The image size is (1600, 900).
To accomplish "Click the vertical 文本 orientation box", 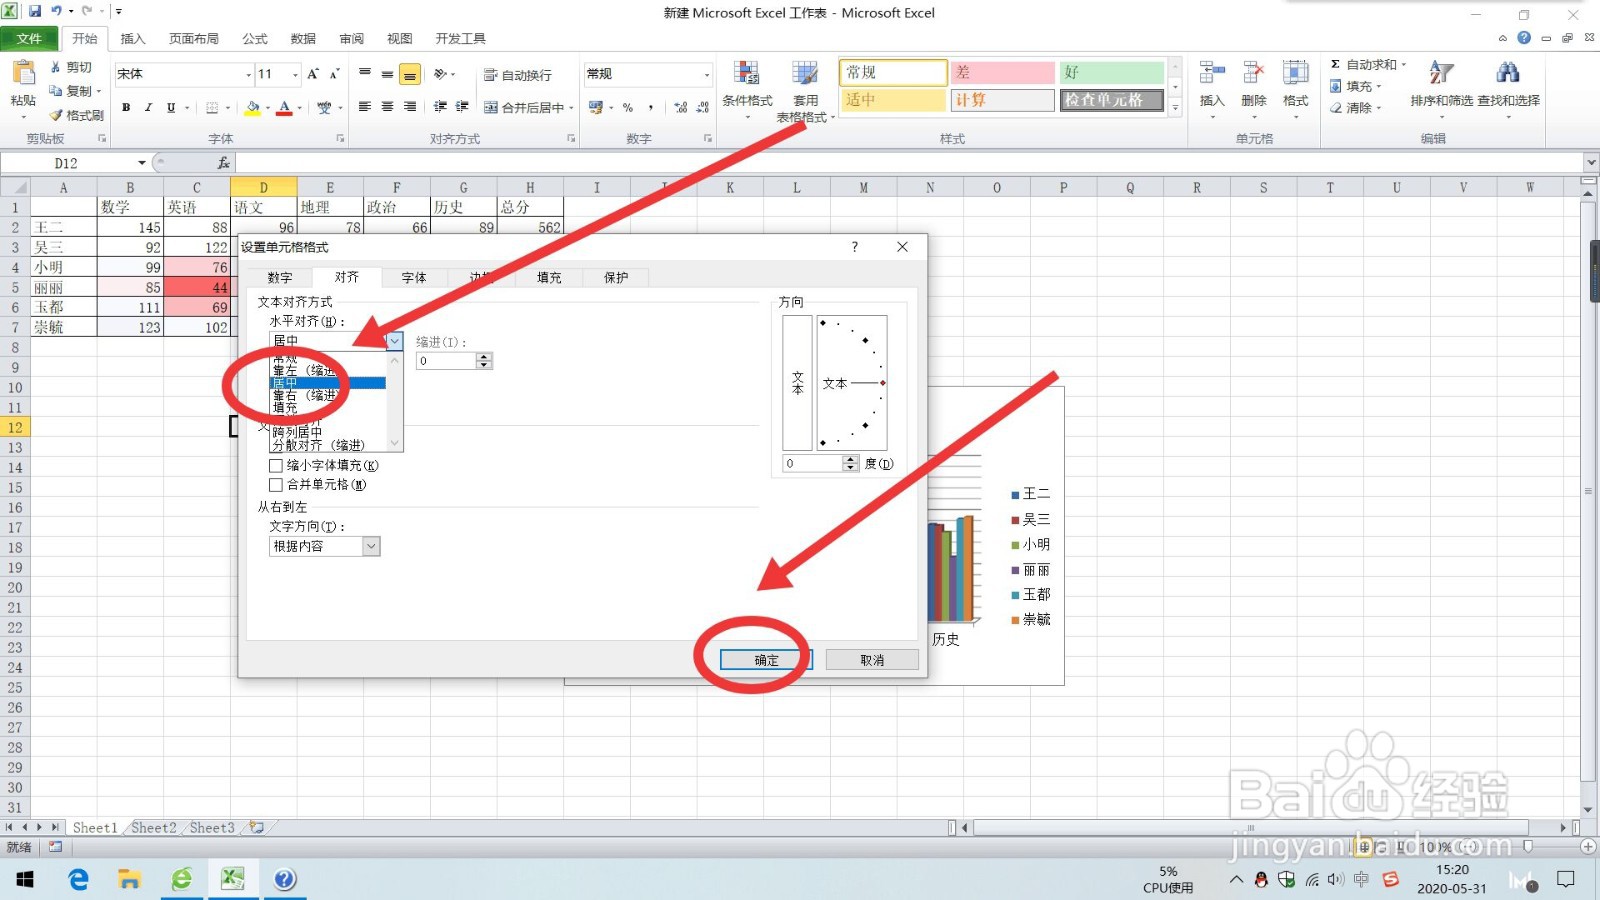I will (x=797, y=383).
